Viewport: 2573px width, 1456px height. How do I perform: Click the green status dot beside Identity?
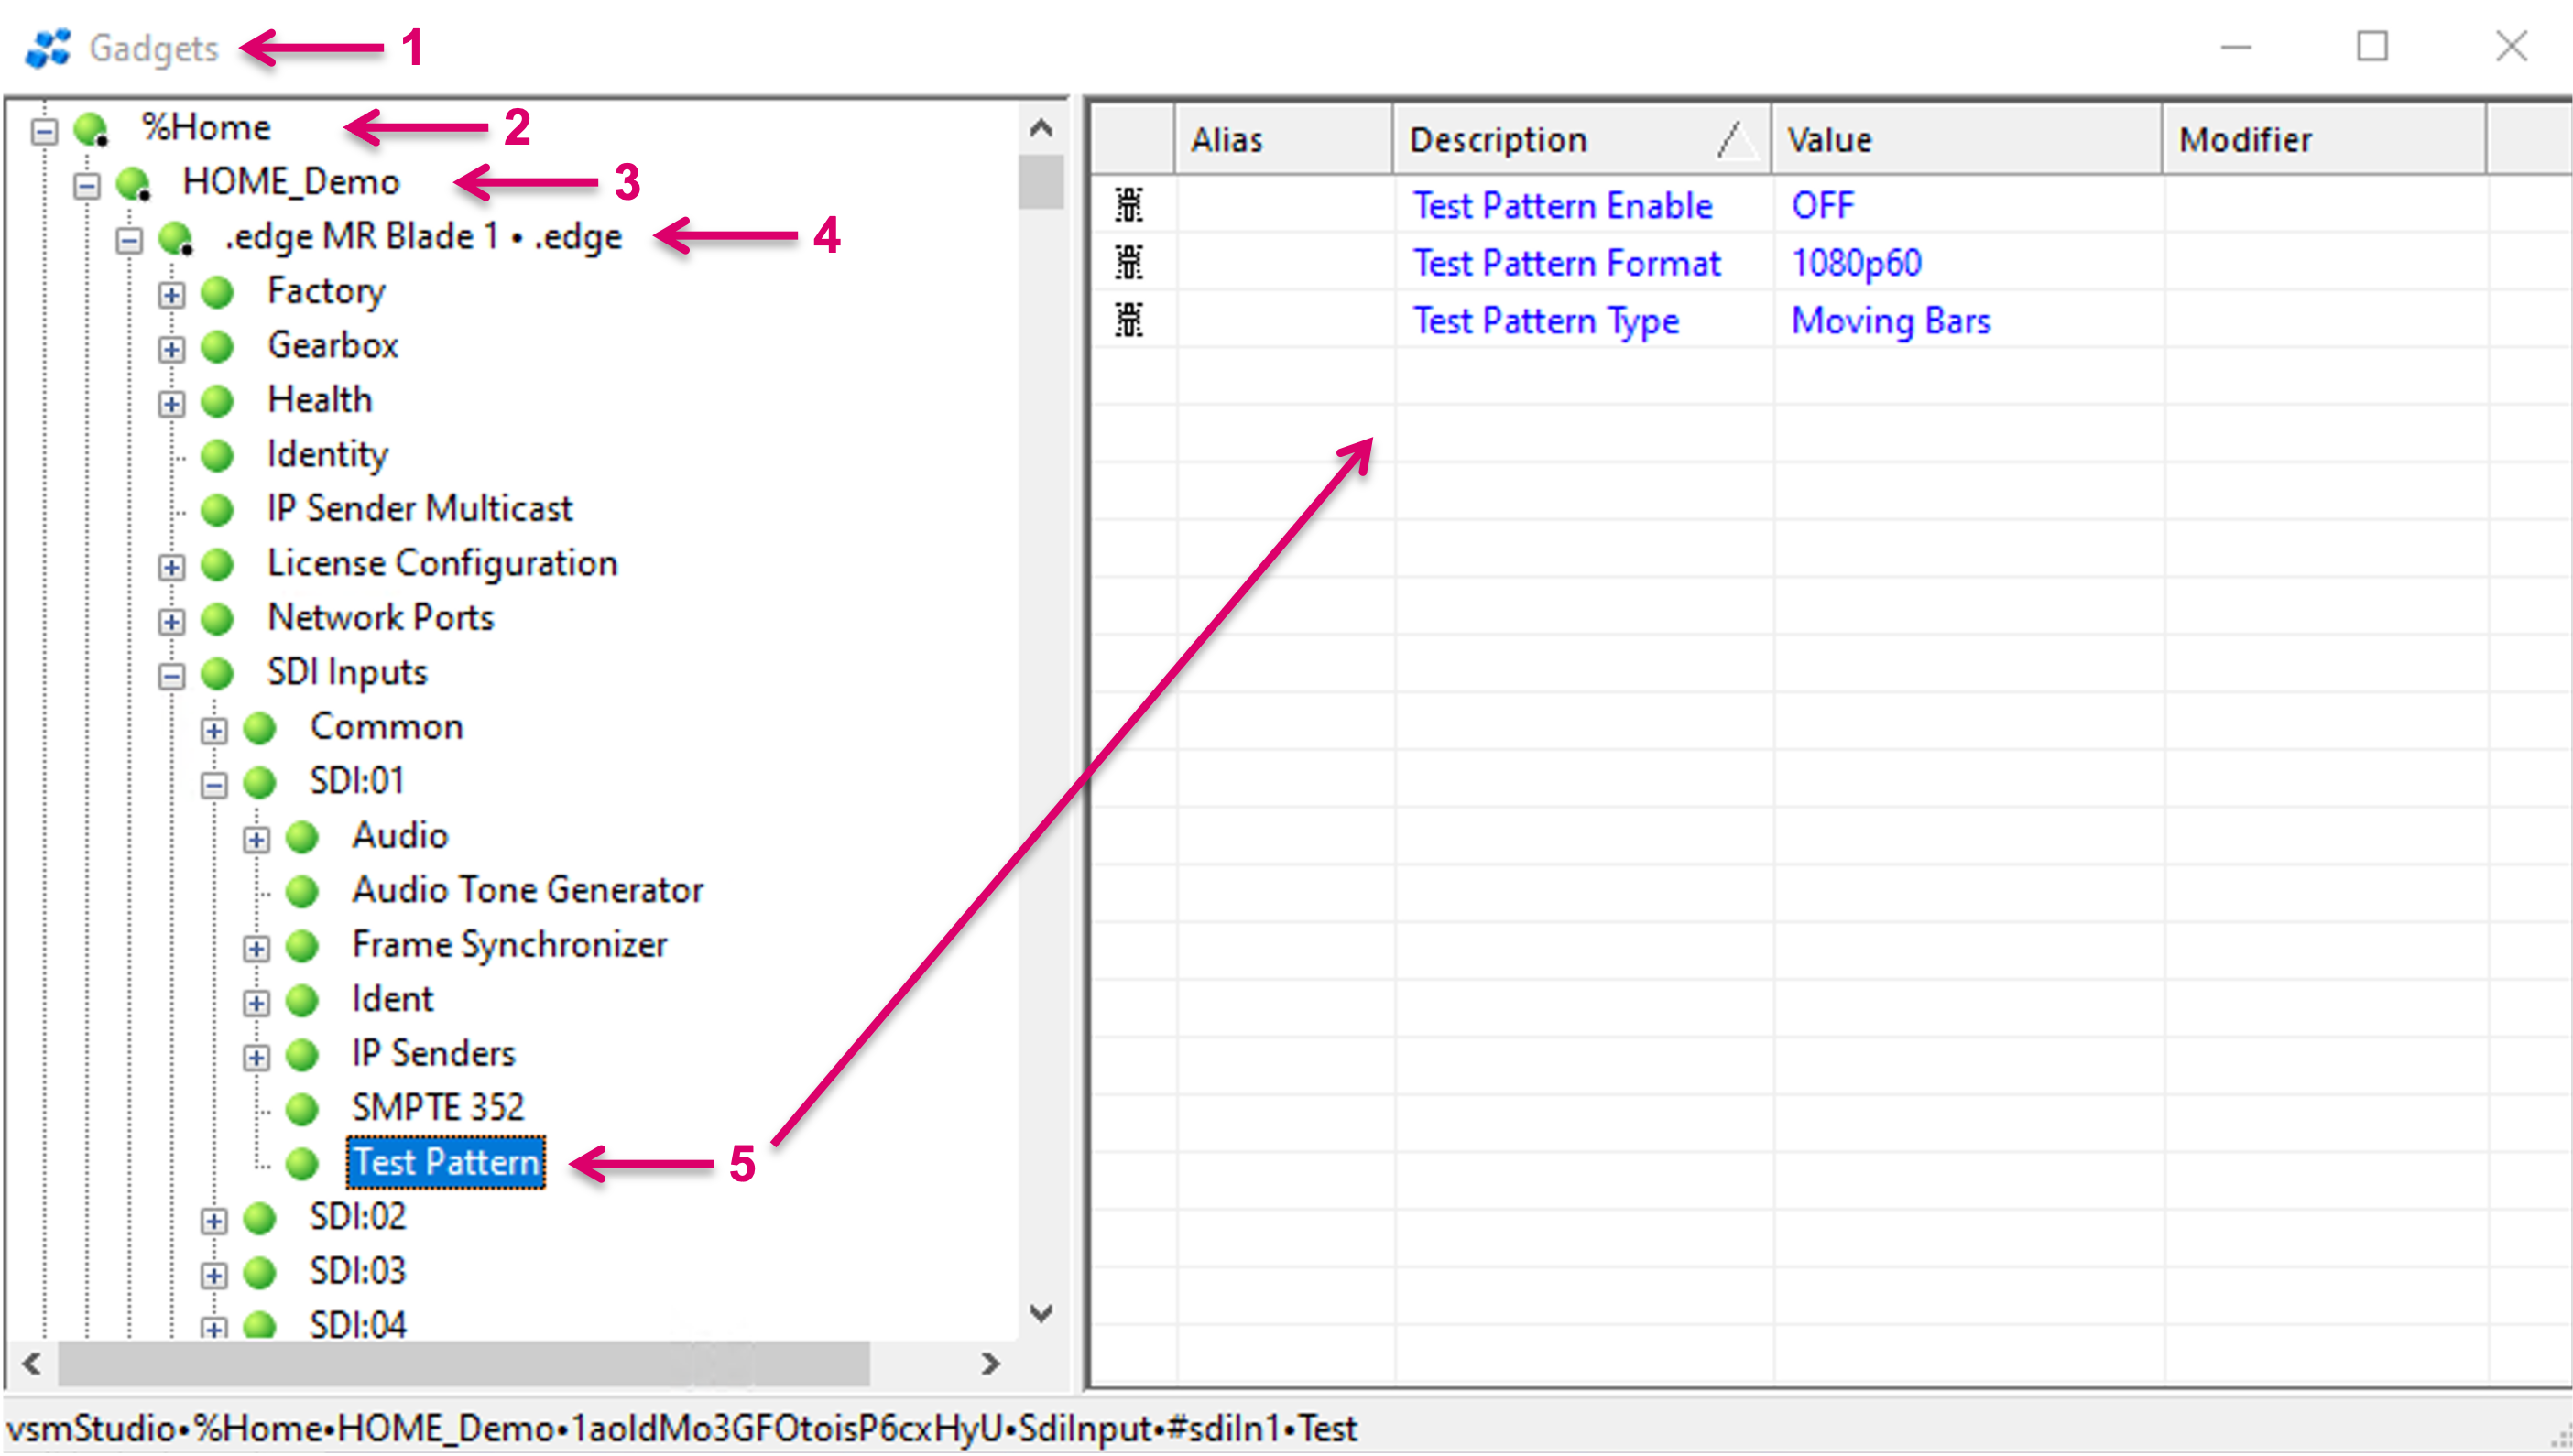217,455
